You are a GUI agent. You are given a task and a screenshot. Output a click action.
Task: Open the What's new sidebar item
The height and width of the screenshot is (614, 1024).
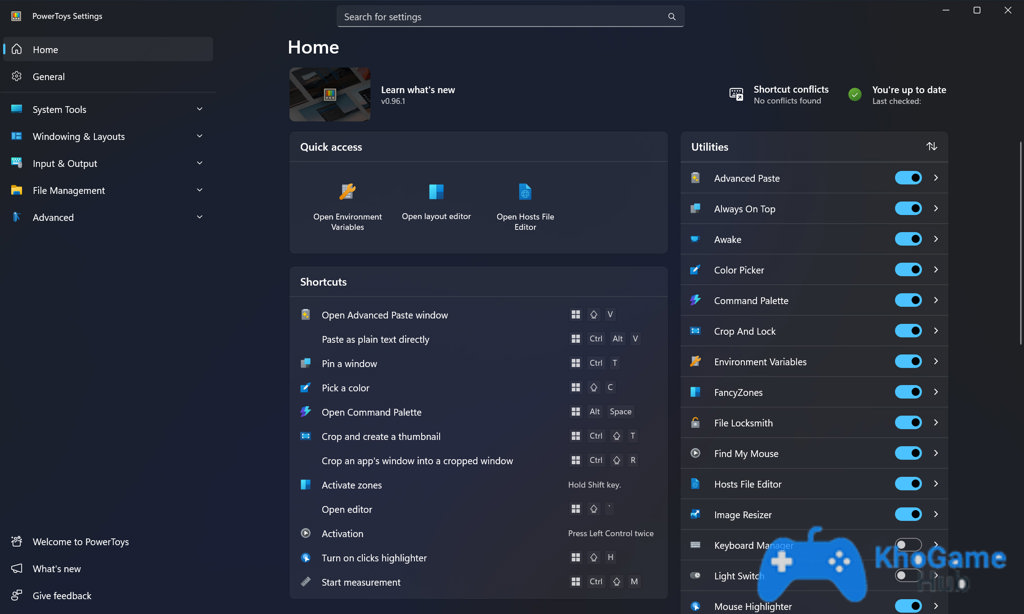click(56, 569)
